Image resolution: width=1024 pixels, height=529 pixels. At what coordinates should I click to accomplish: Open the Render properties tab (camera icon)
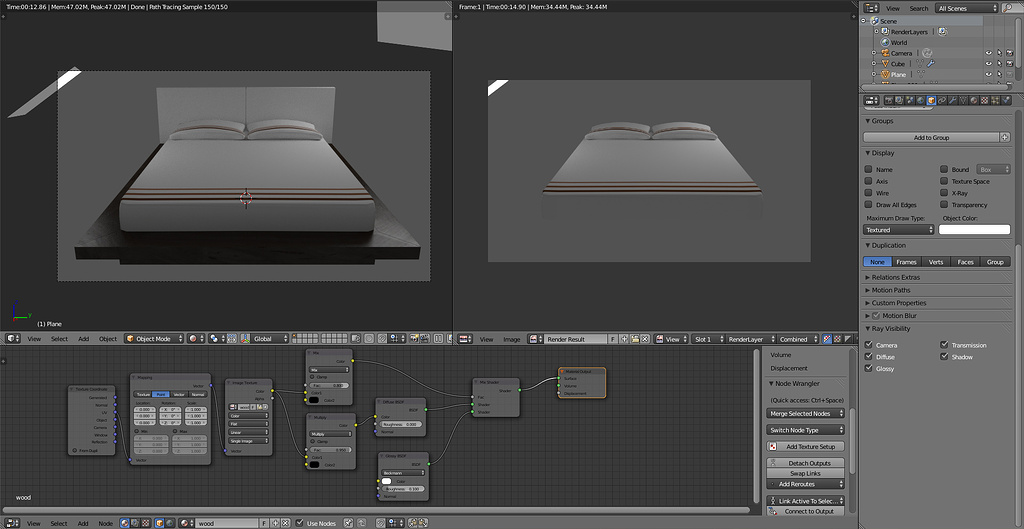(x=889, y=100)
